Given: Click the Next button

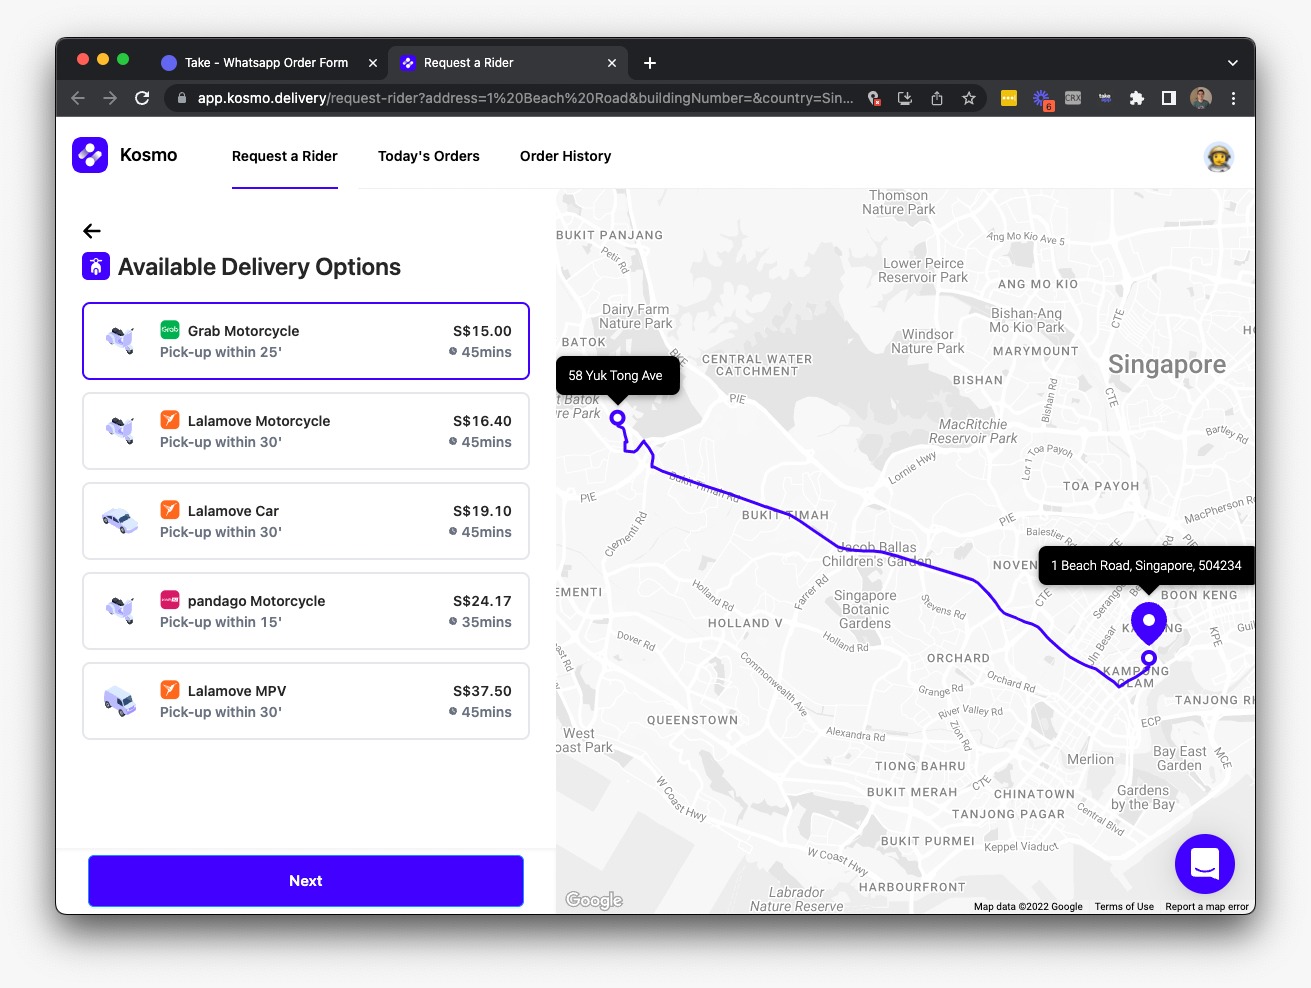Looking at the screenshot, I should [x=306, y=881].
